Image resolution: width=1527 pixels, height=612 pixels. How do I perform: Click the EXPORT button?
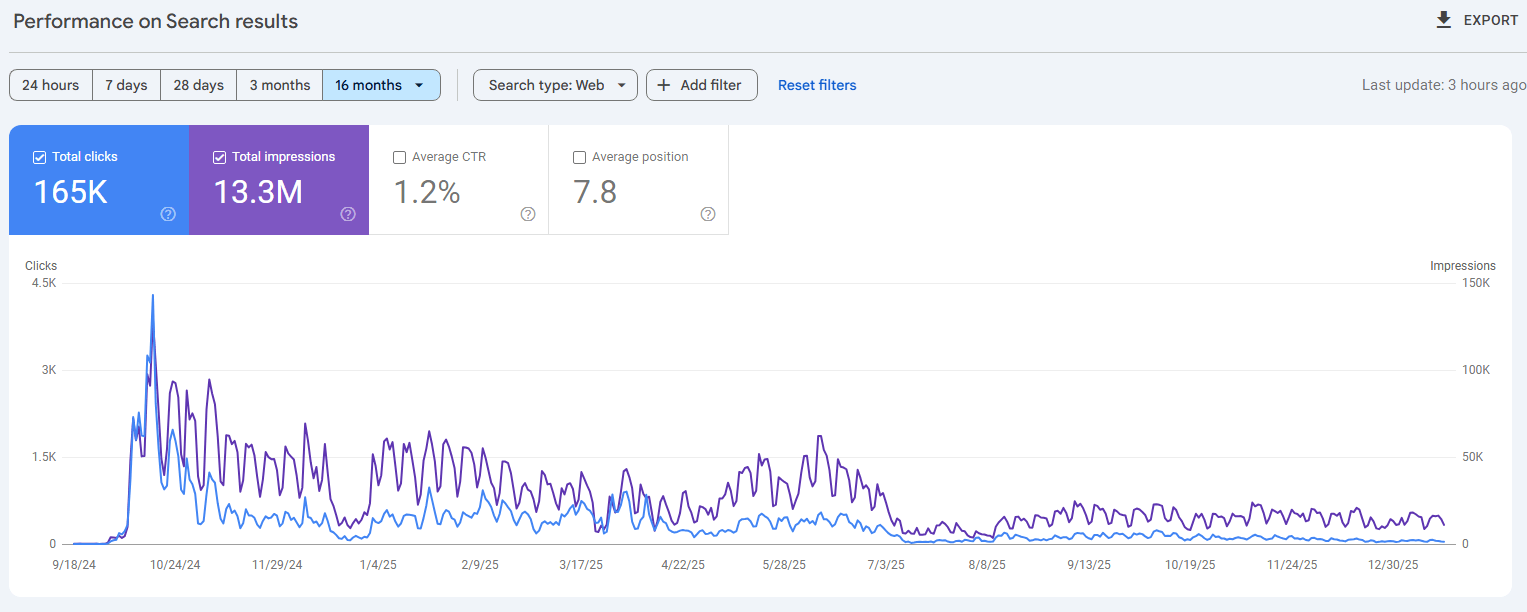tap(1476, 19)
